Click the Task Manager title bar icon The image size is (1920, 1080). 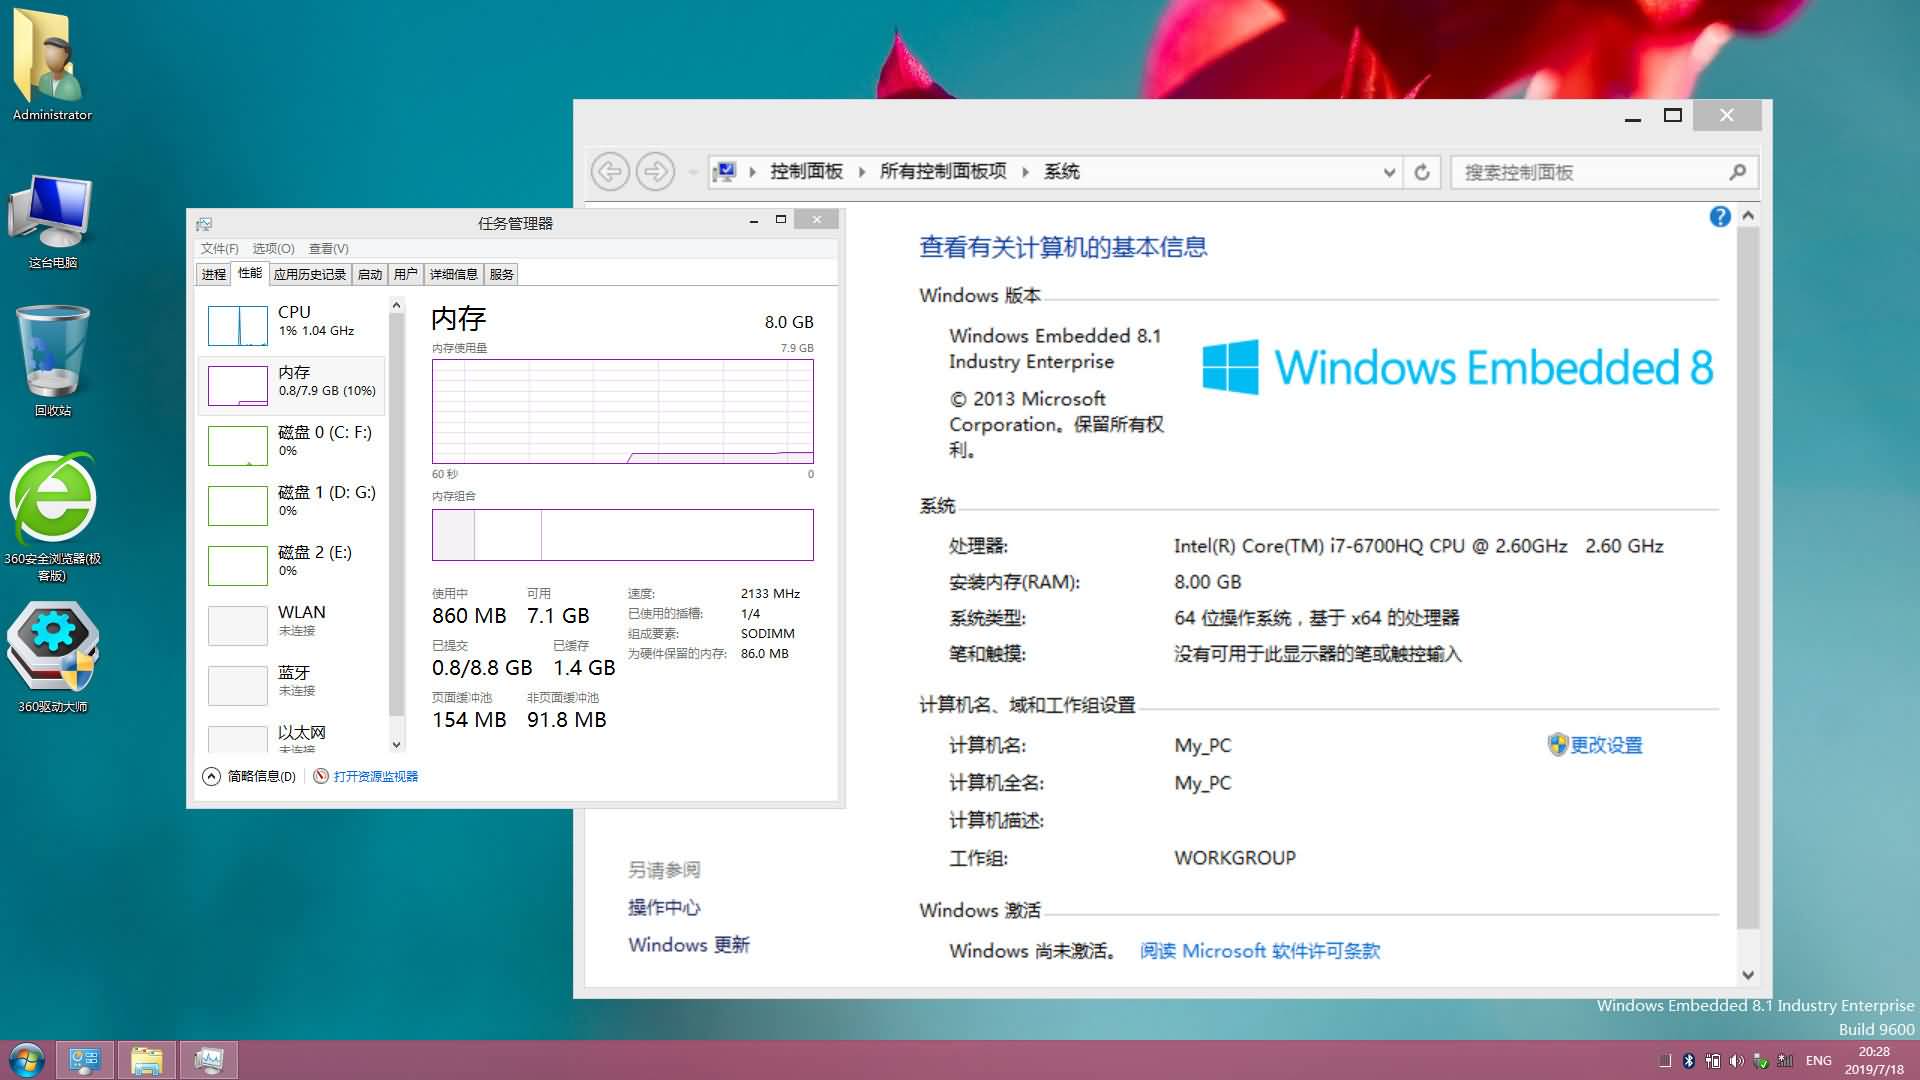tap(204, 223)
